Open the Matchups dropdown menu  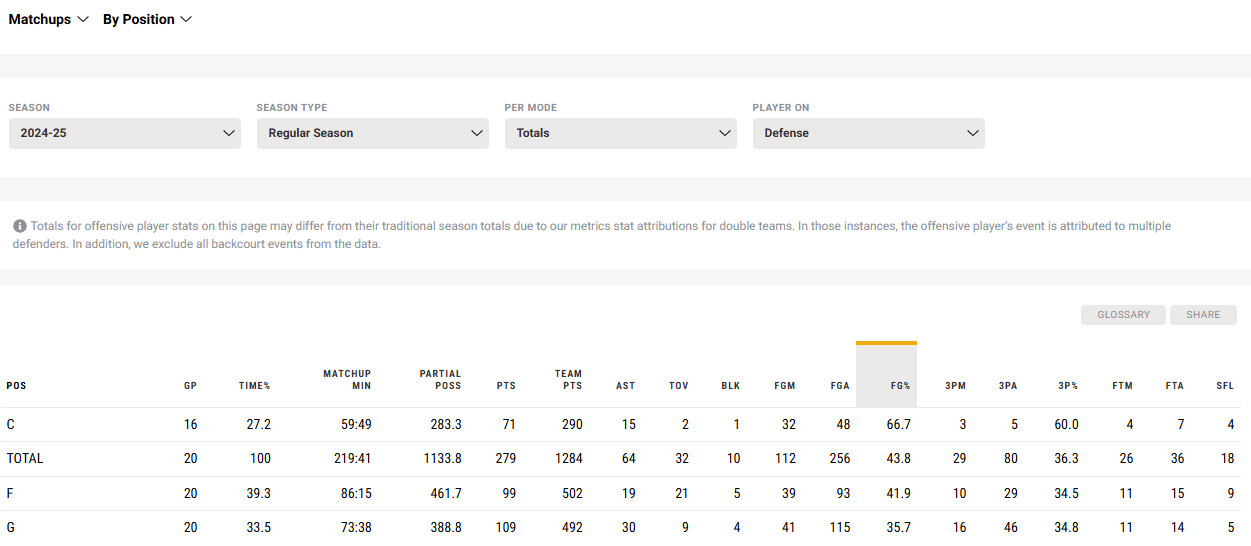pyautogui.click(x=49, y=19)
